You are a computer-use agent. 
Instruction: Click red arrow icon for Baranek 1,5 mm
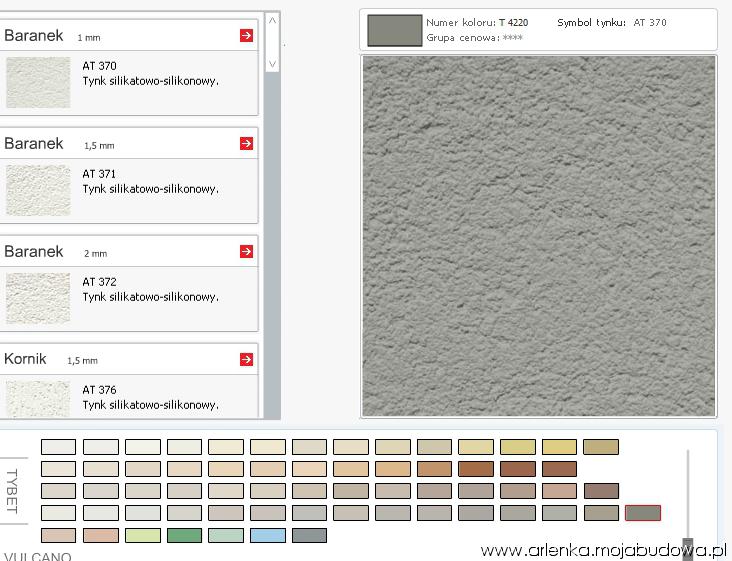[246, 144]
